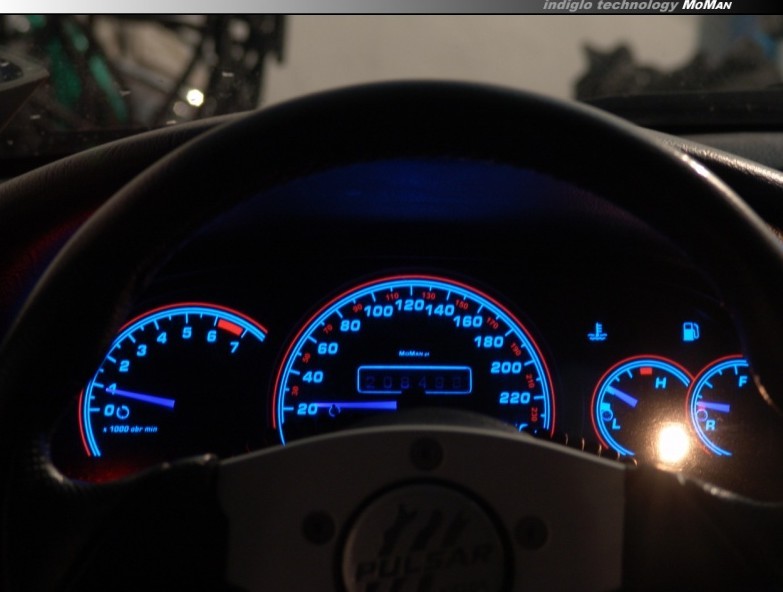The width and height of the screenshot is (783, 592).
Task: Click the fuel pump icon
Action: click(x=691, y=331)
